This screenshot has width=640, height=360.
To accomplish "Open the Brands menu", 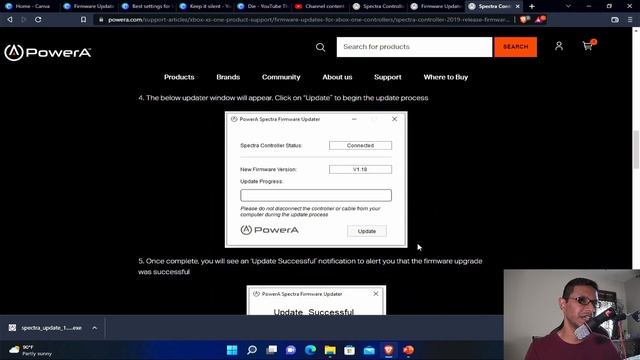I will click(x=228, y=77).
